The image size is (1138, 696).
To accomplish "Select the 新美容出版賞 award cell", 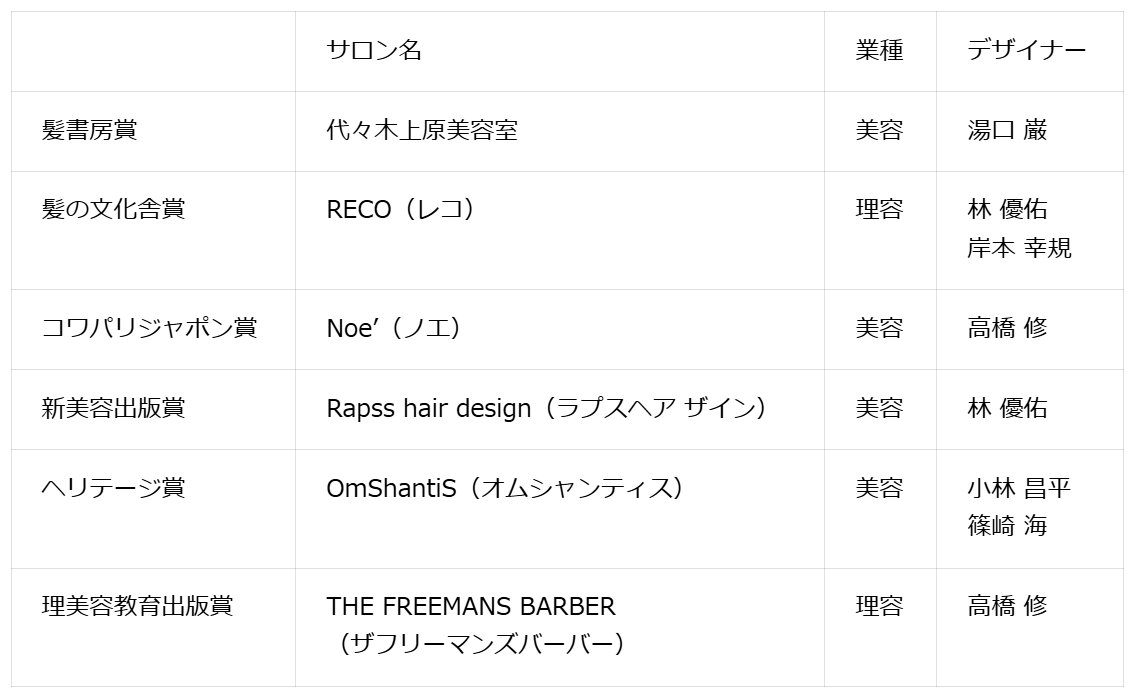I will 113,408.
